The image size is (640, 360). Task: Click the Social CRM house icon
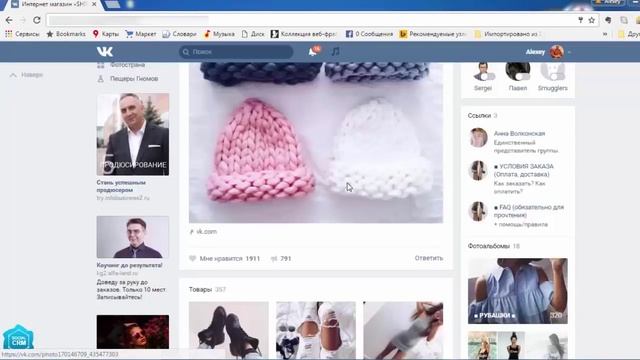(18, 337)
